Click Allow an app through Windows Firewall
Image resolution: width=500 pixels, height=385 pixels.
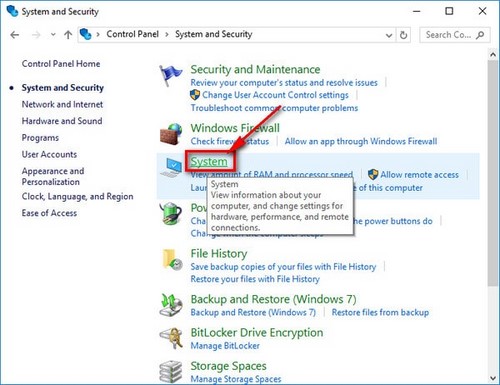coord(361,141)
